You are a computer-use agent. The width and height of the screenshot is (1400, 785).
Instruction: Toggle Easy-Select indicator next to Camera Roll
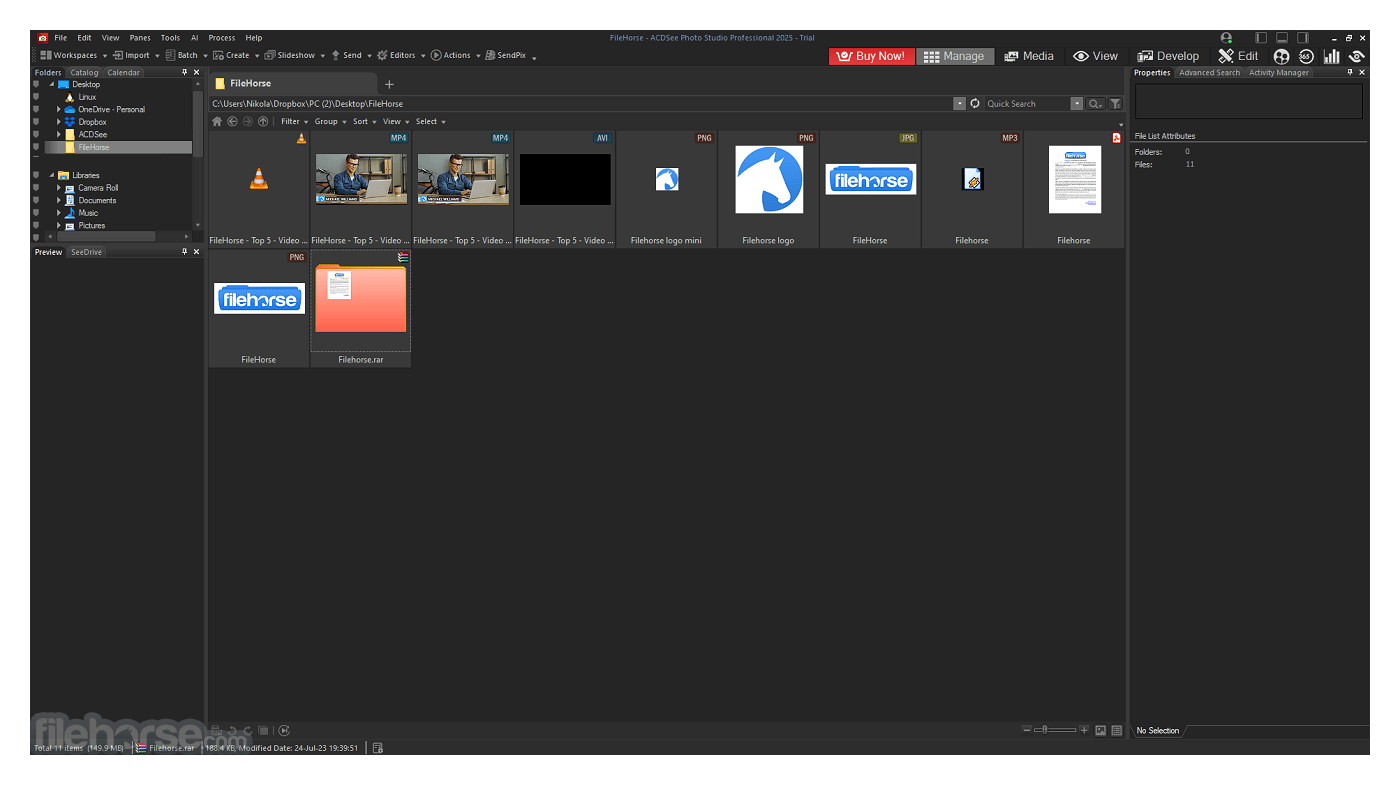pyautogui.click(x=36, y=188)
